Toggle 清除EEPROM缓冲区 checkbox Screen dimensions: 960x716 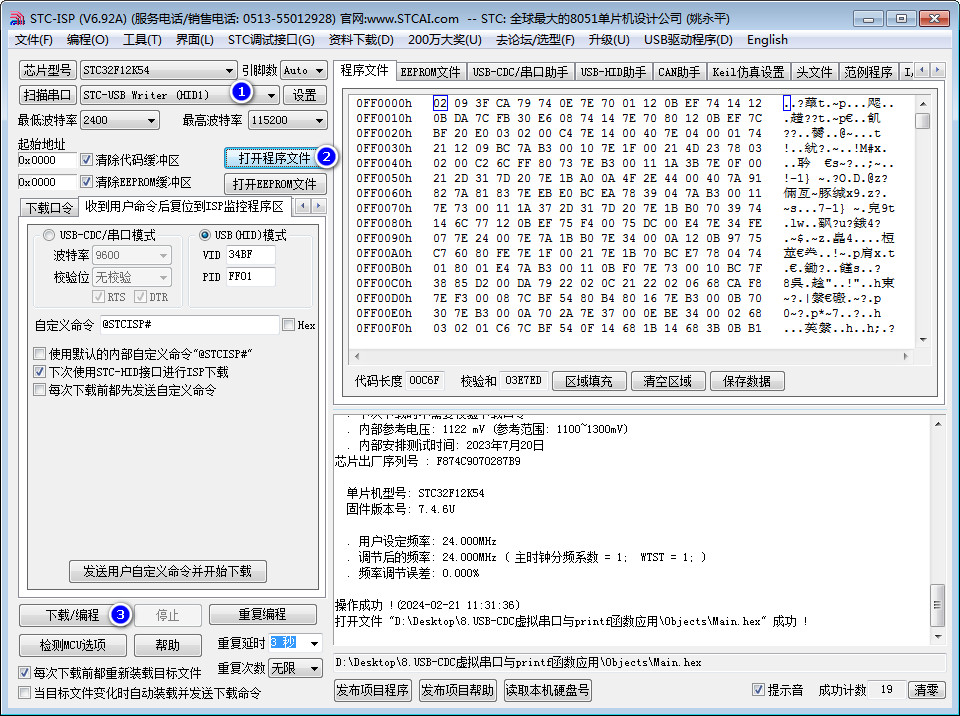[x=86, y=183]
